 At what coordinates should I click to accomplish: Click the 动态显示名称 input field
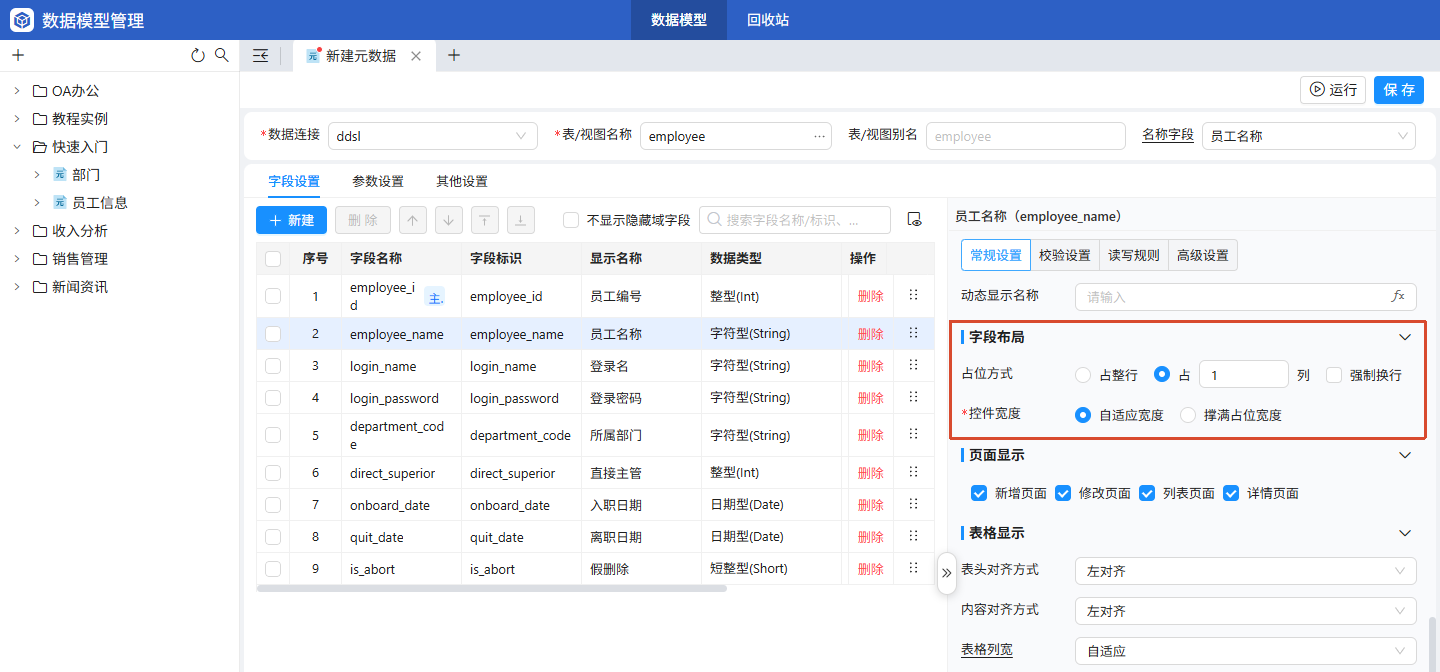pos(1246,297)
